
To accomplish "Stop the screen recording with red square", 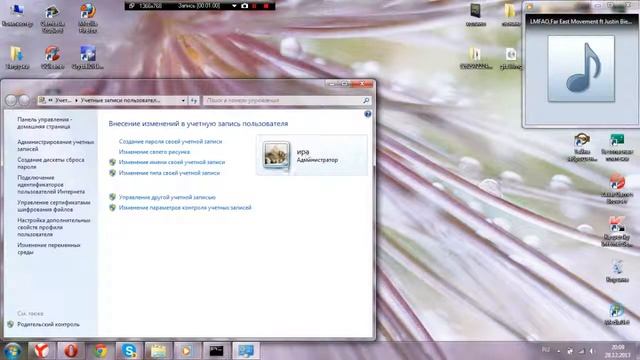I will [266, 6].
